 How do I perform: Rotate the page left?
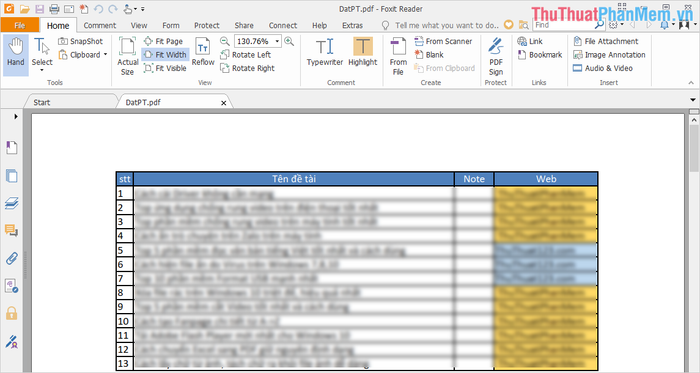[246, 54]
